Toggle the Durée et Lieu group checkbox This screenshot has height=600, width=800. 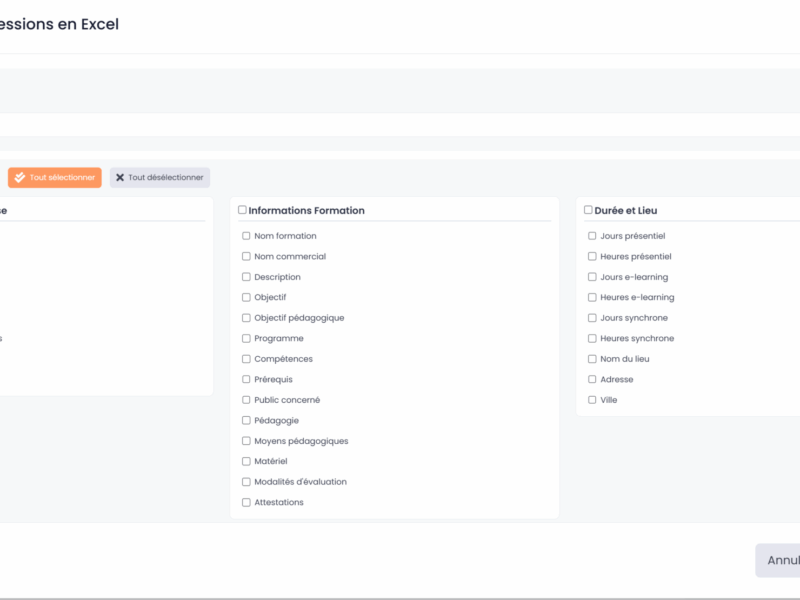588,210
